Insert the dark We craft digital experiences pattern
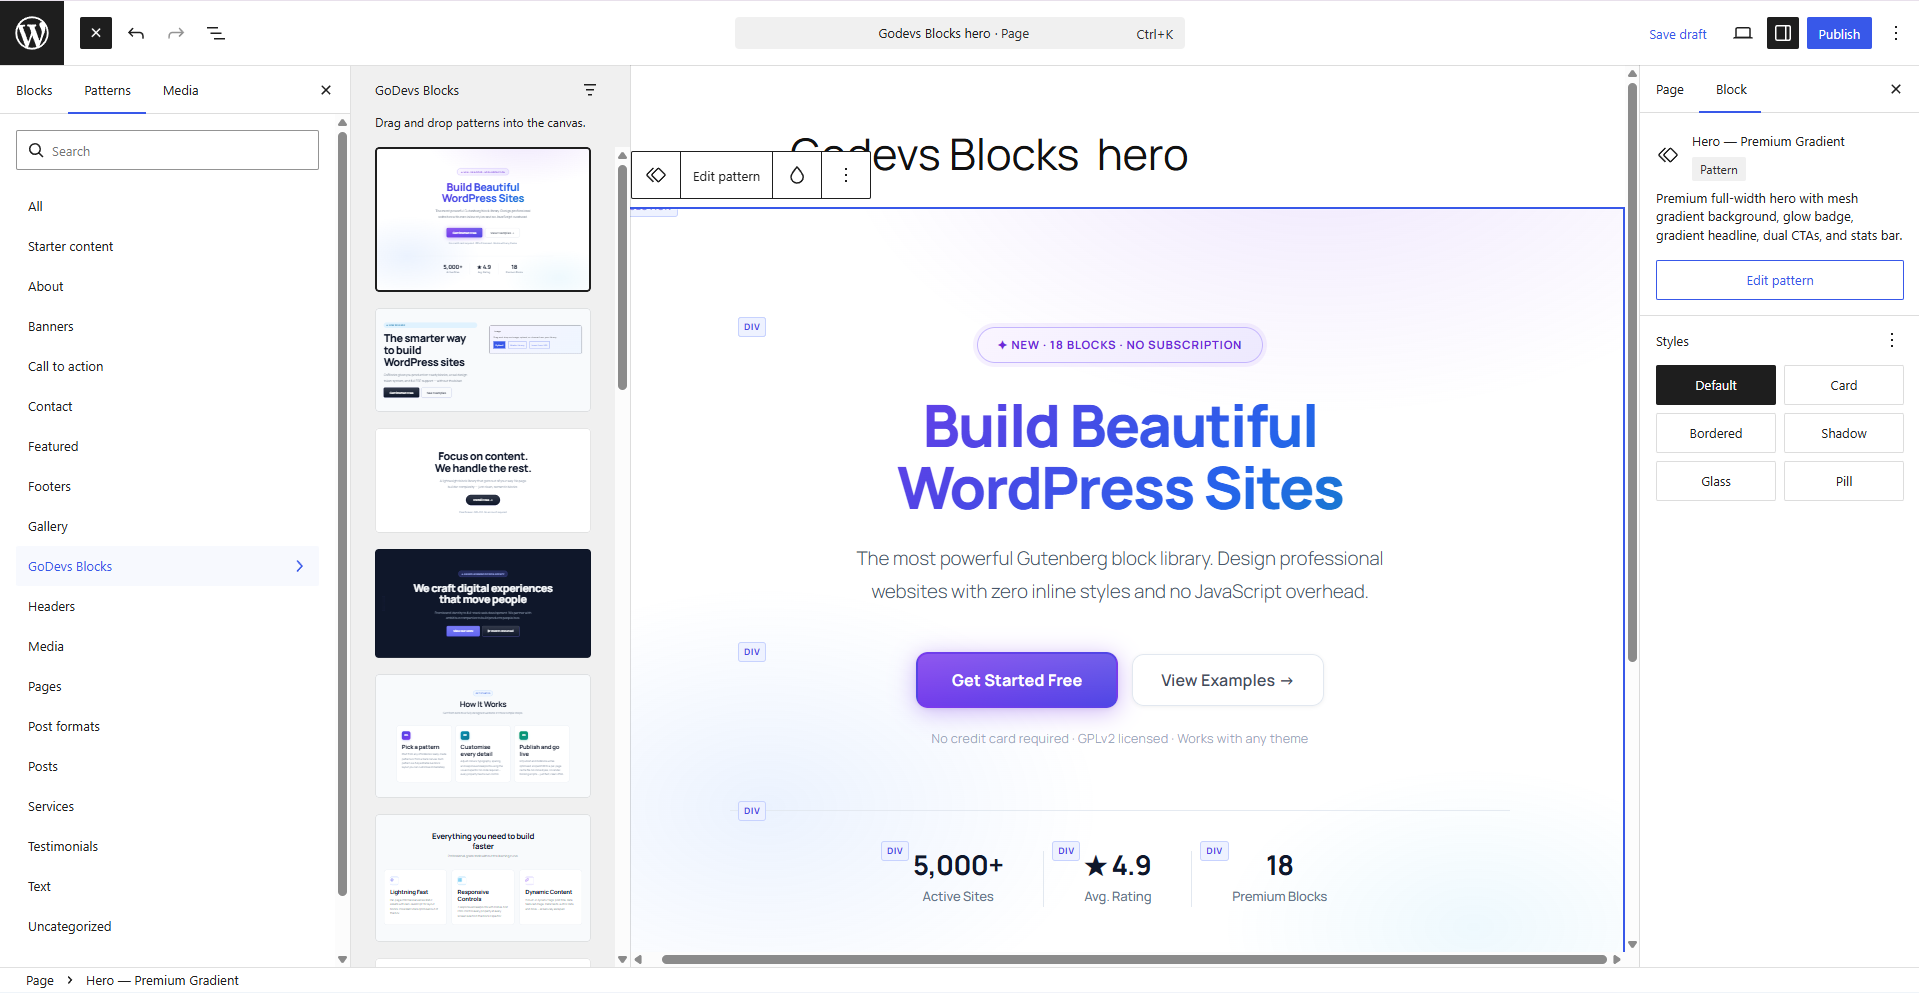Image resolution: width=1919 pixels, height=993 pixels. pos(483,603)
